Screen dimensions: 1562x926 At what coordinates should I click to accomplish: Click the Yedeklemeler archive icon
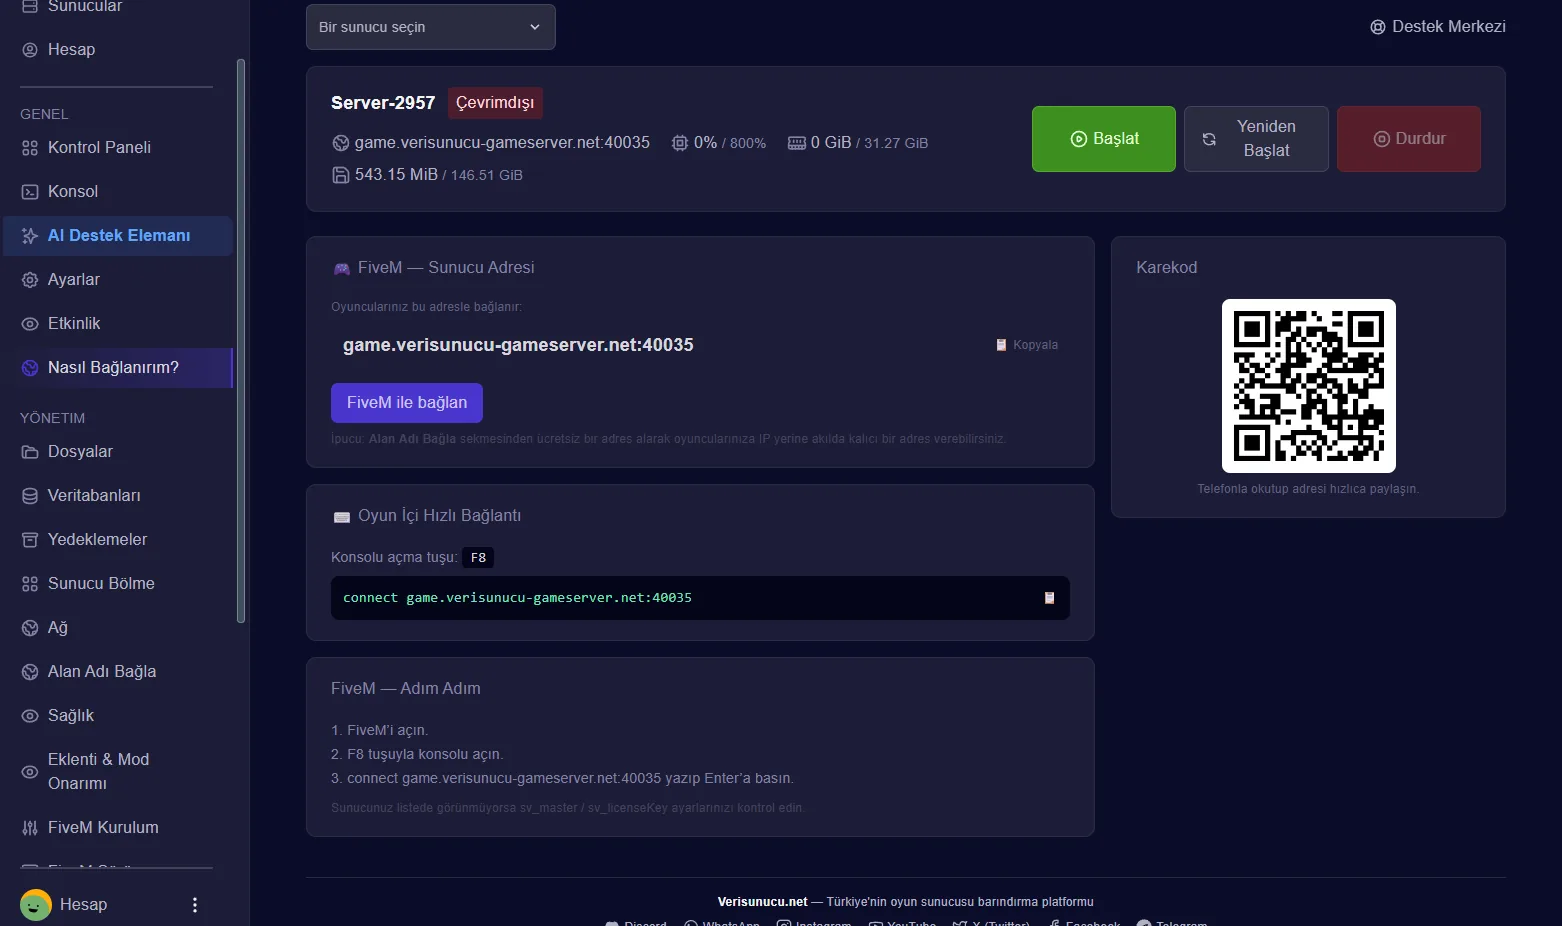click(x=30, y=539)
